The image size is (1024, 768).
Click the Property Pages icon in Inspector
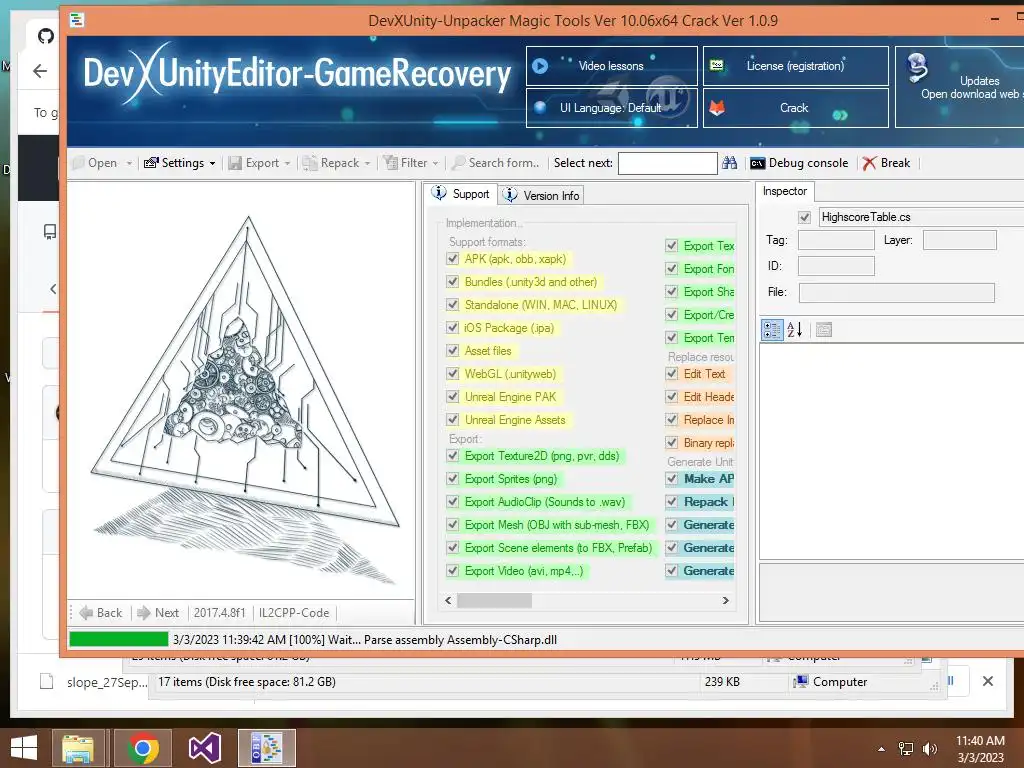[x=824, y=330]
